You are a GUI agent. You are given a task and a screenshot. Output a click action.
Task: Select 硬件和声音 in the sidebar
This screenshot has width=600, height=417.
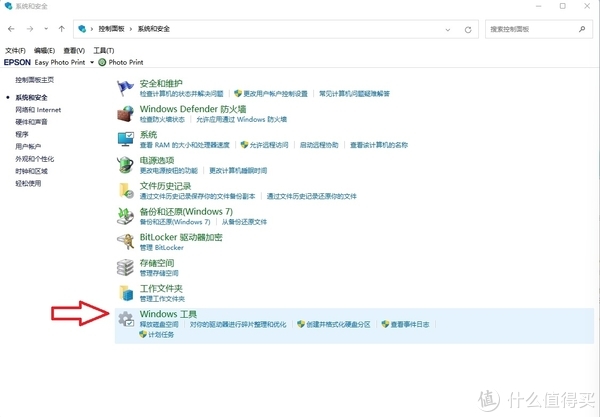pos(31,122)
